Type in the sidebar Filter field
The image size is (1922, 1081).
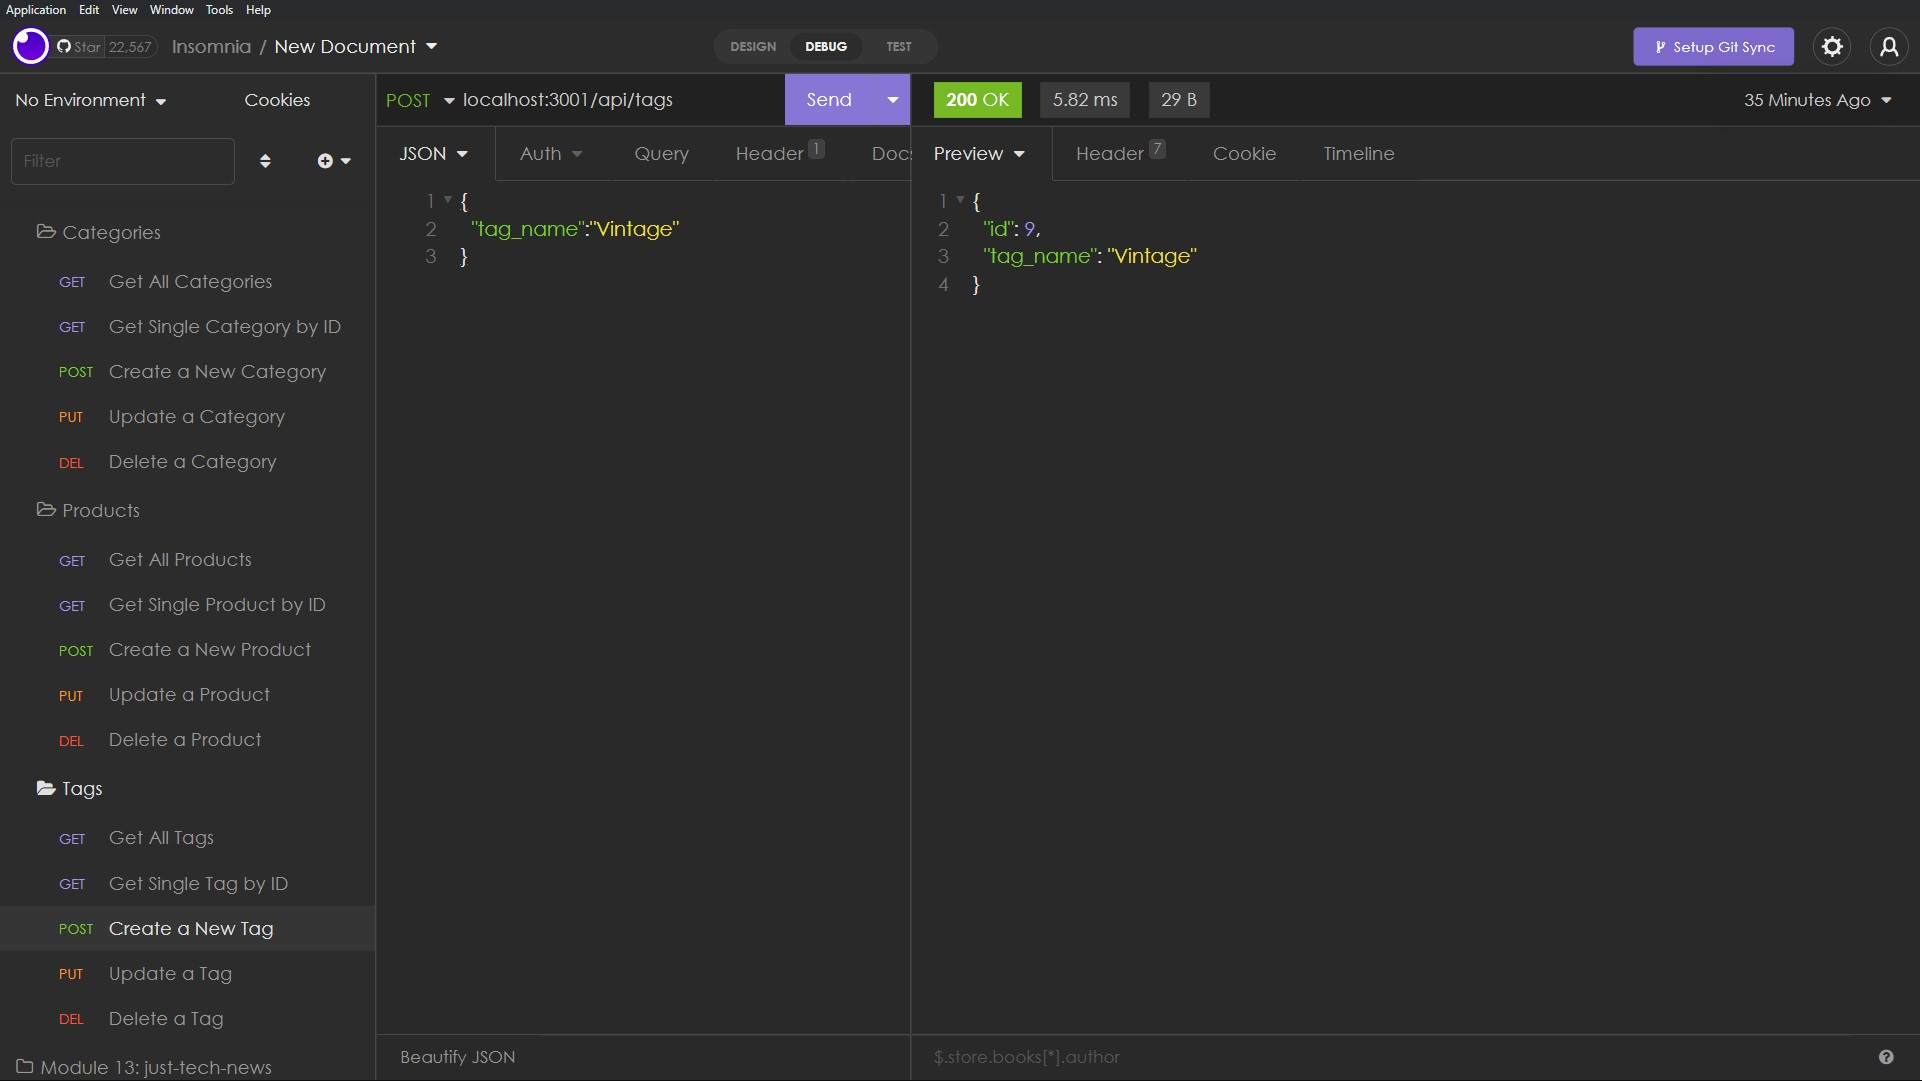coord(122,160)
